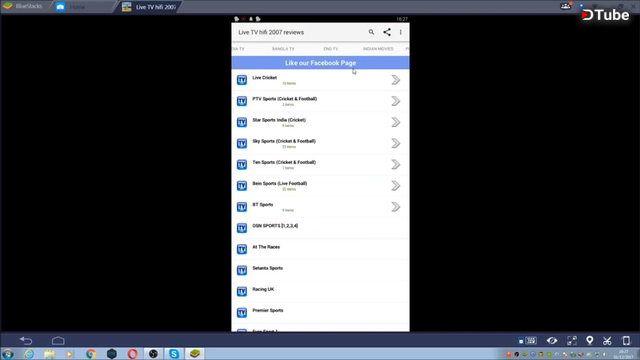The height and width of the screenshot is (360, 640).
Task: Select the Live TV hifi 2007 tab
Action: click(150, 7)
